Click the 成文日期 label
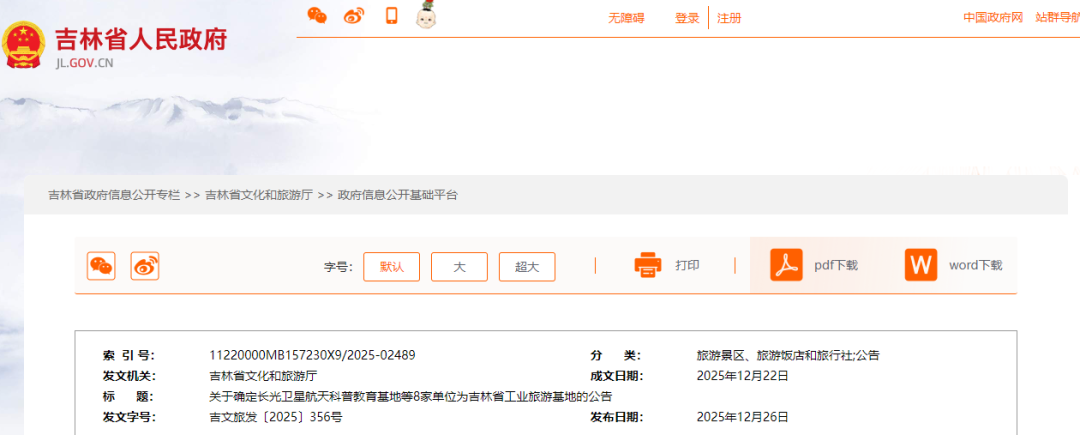This screenshot has height=435, width=1080. pos(616,376)
